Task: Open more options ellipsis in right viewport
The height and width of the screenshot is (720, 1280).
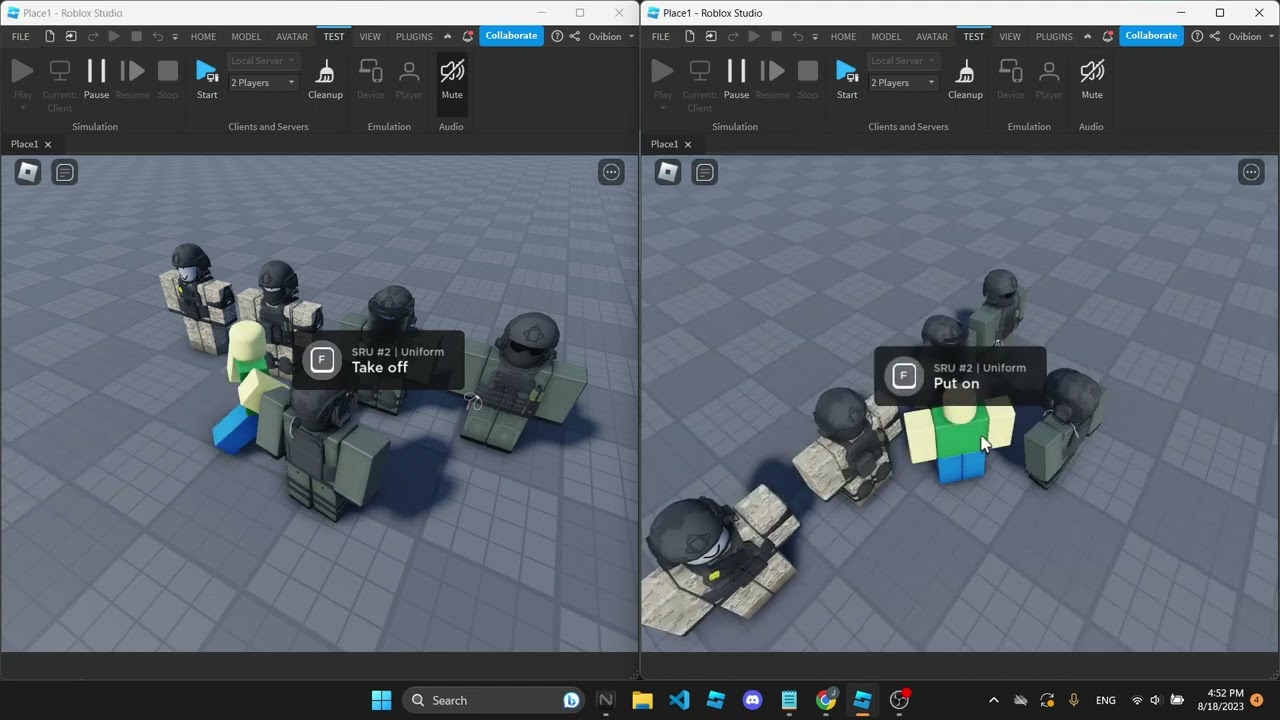Action: tap(1251, 172)
